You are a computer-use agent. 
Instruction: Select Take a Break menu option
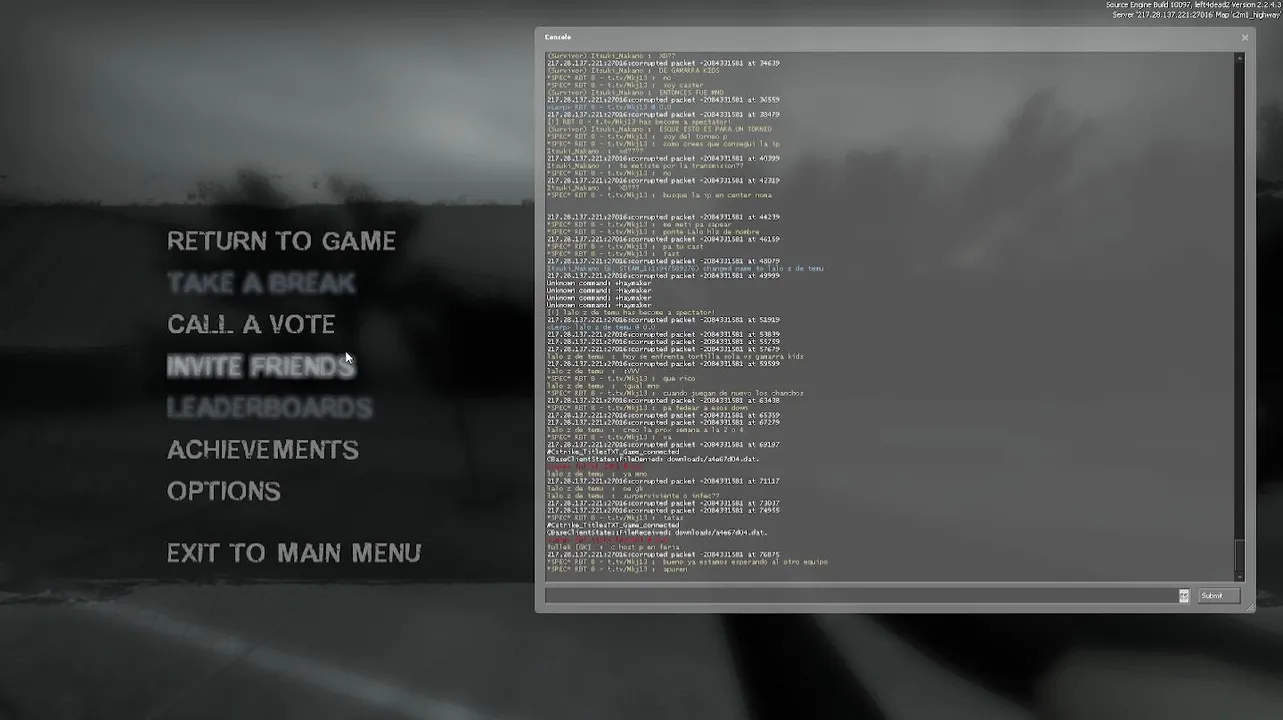click(x=261, y=283)
